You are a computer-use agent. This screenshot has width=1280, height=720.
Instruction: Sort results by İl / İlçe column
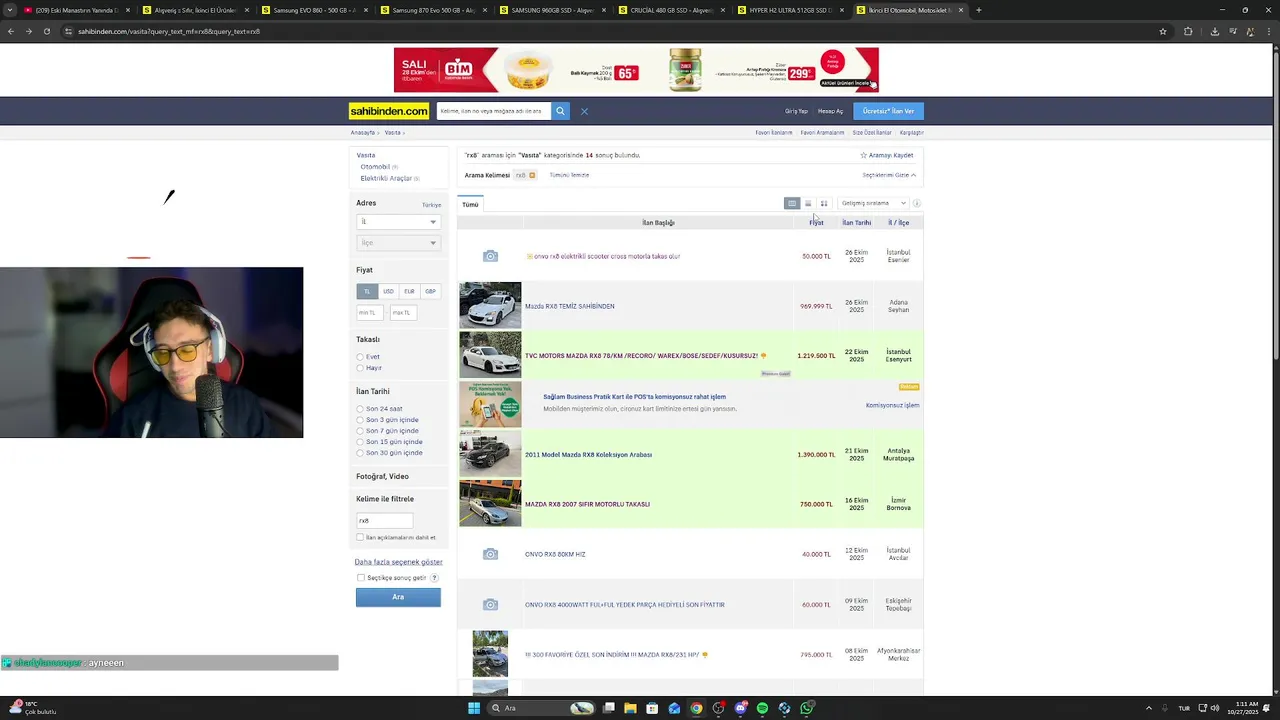[898, 223]
